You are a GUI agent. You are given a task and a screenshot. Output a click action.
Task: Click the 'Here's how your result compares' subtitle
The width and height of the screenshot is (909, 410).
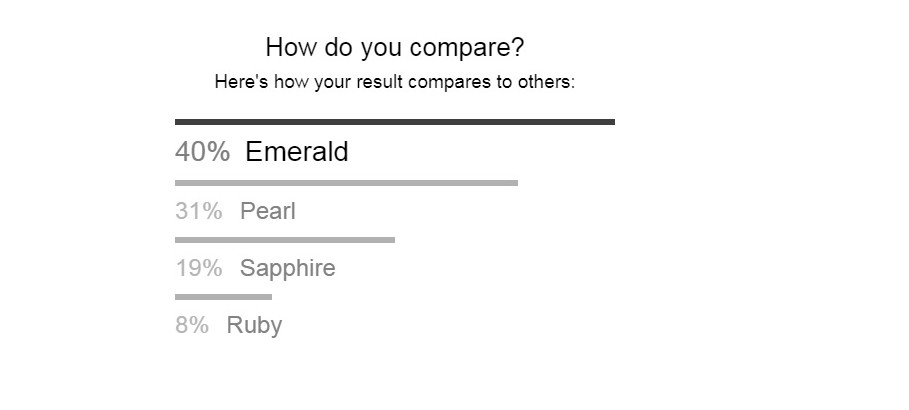394,82
